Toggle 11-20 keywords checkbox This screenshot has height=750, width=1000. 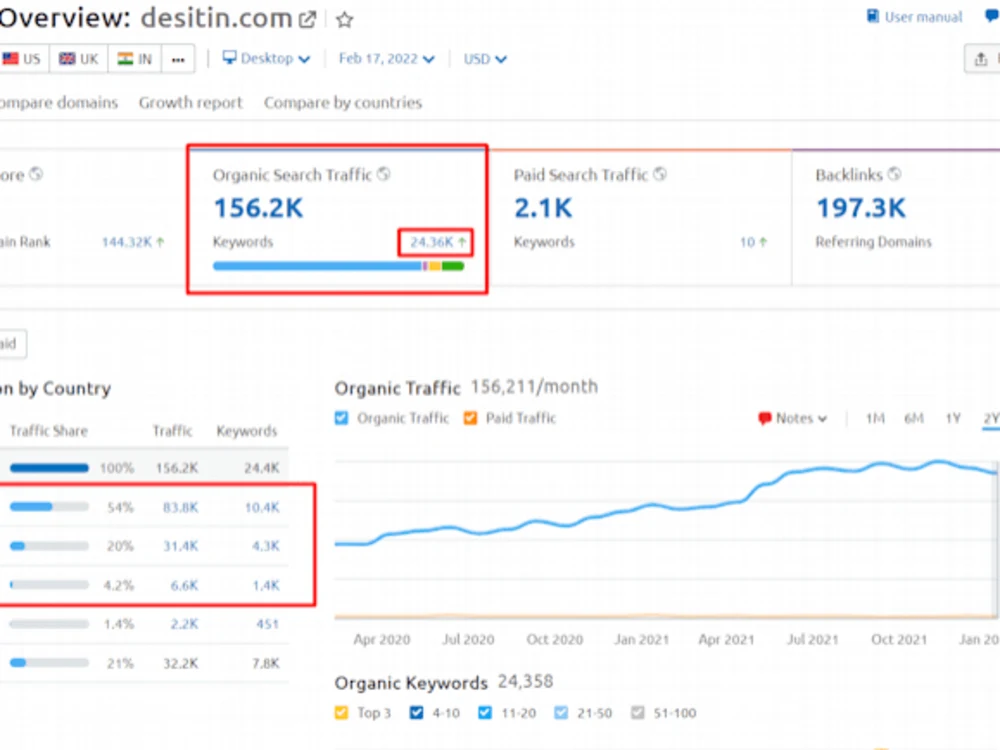coord(485,713)
